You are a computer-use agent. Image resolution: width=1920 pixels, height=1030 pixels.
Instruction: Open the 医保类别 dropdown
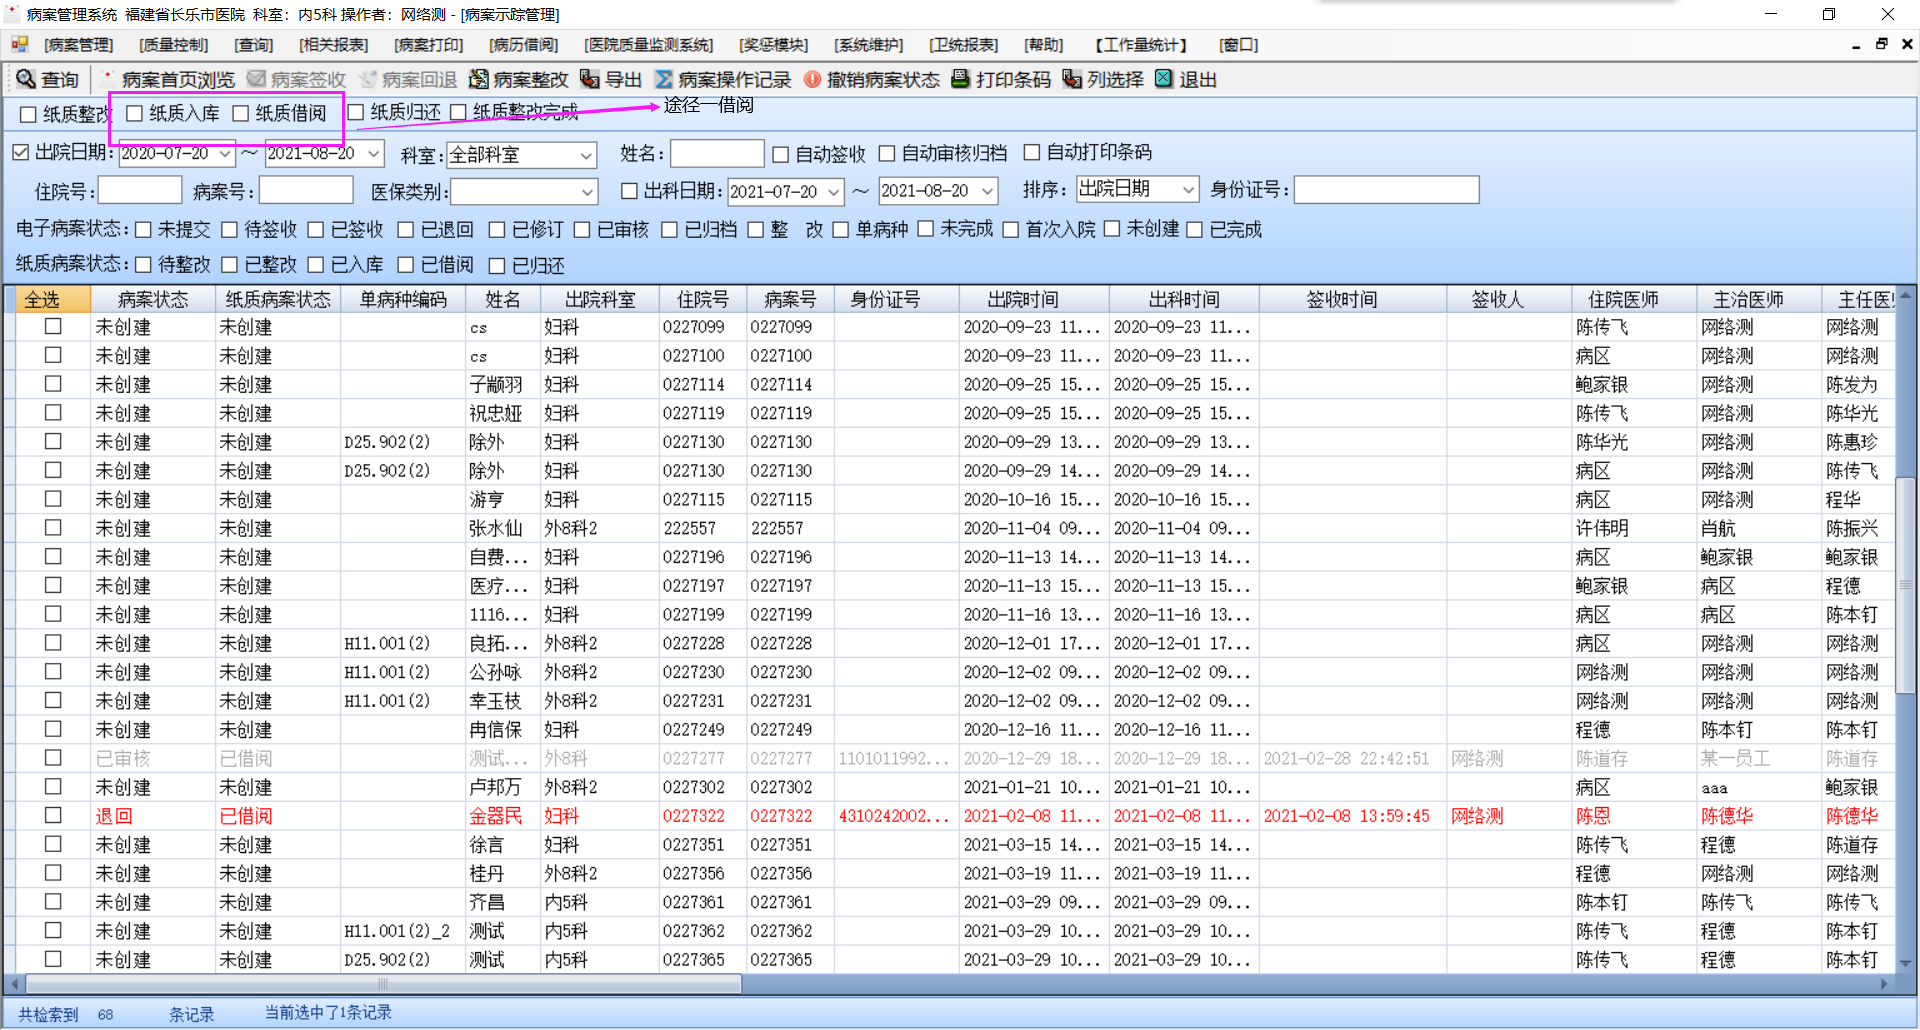pyautogui.click(x=588, y=192)
